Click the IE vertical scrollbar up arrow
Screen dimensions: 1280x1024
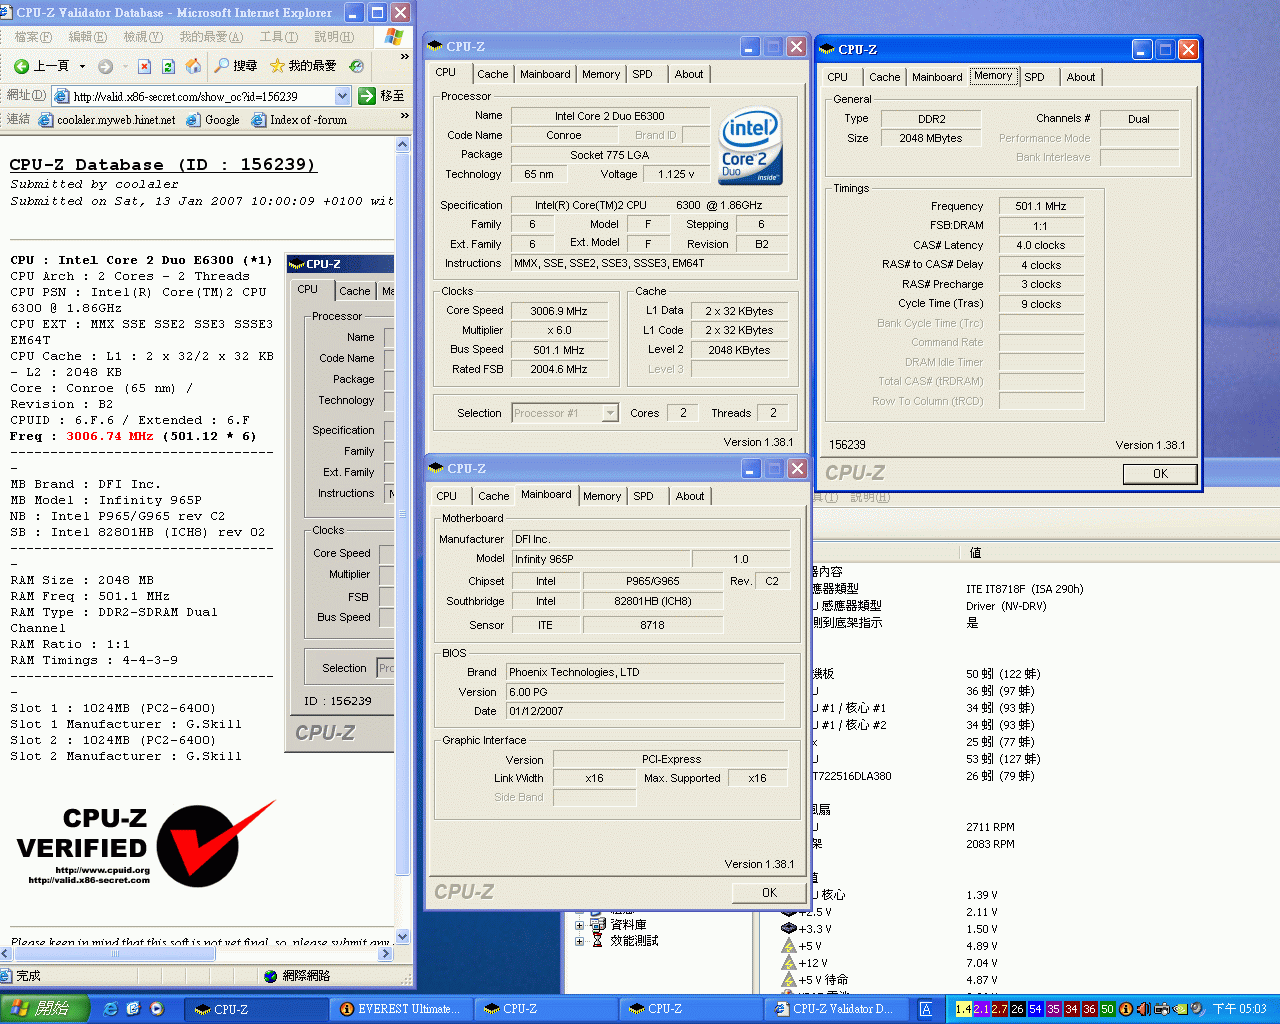pos(403,144)
